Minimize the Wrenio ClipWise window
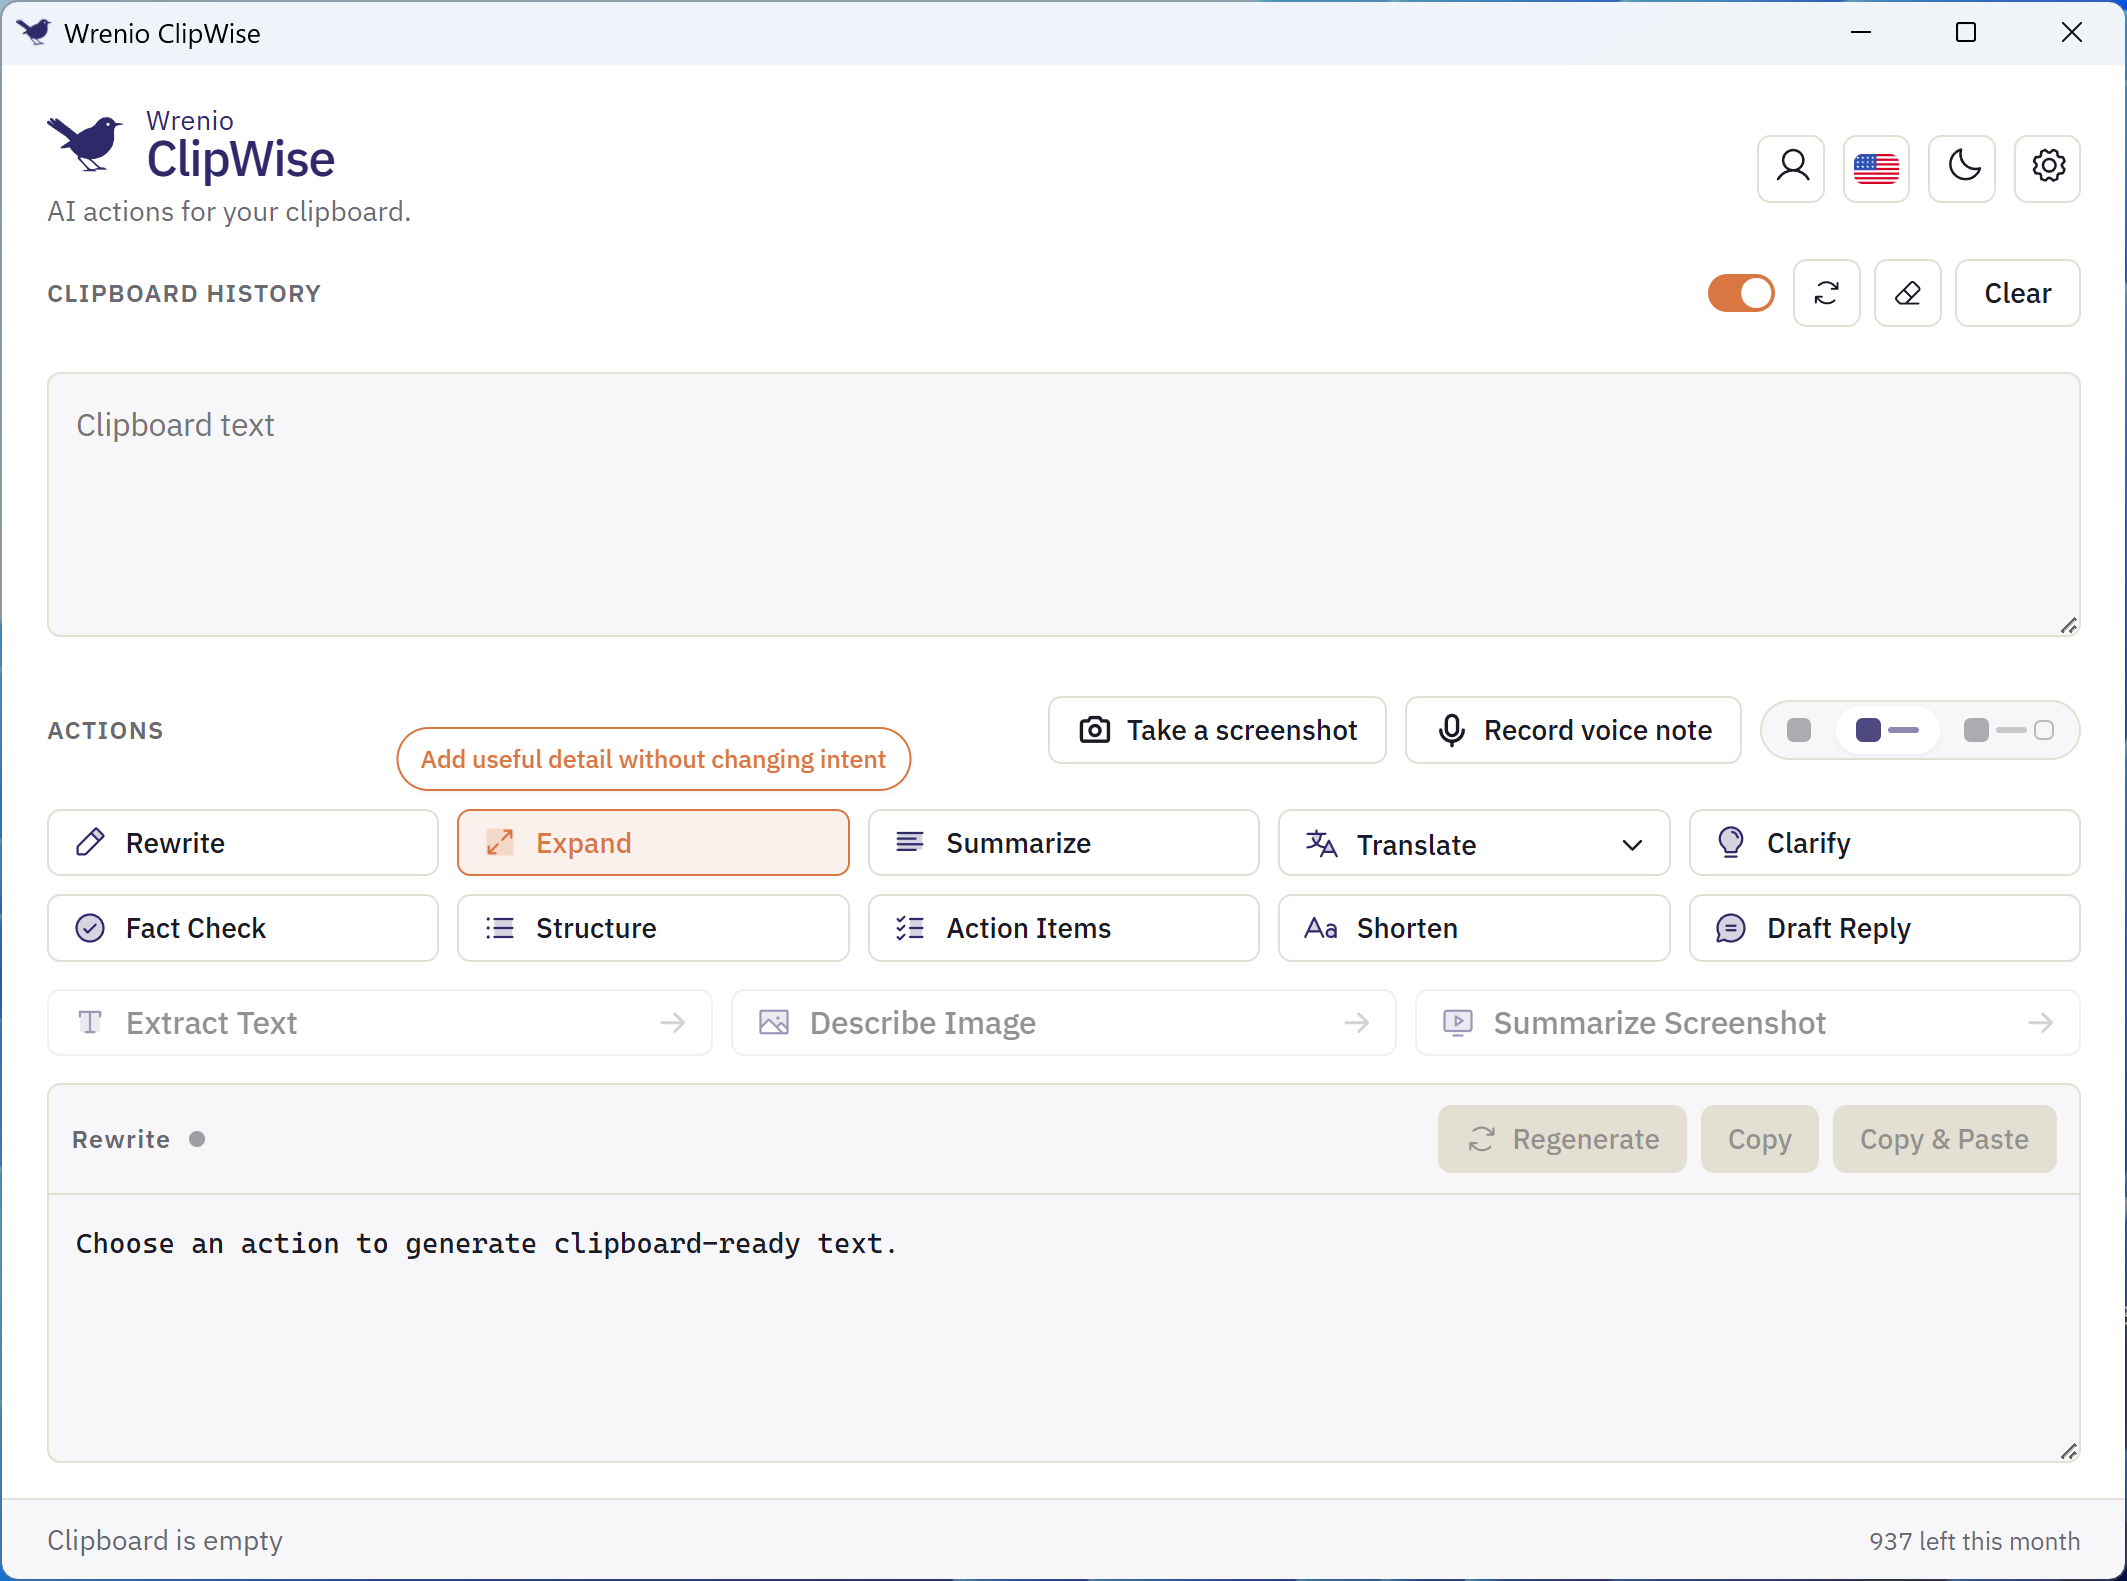The image size is (2127, 1581). 1860,32
